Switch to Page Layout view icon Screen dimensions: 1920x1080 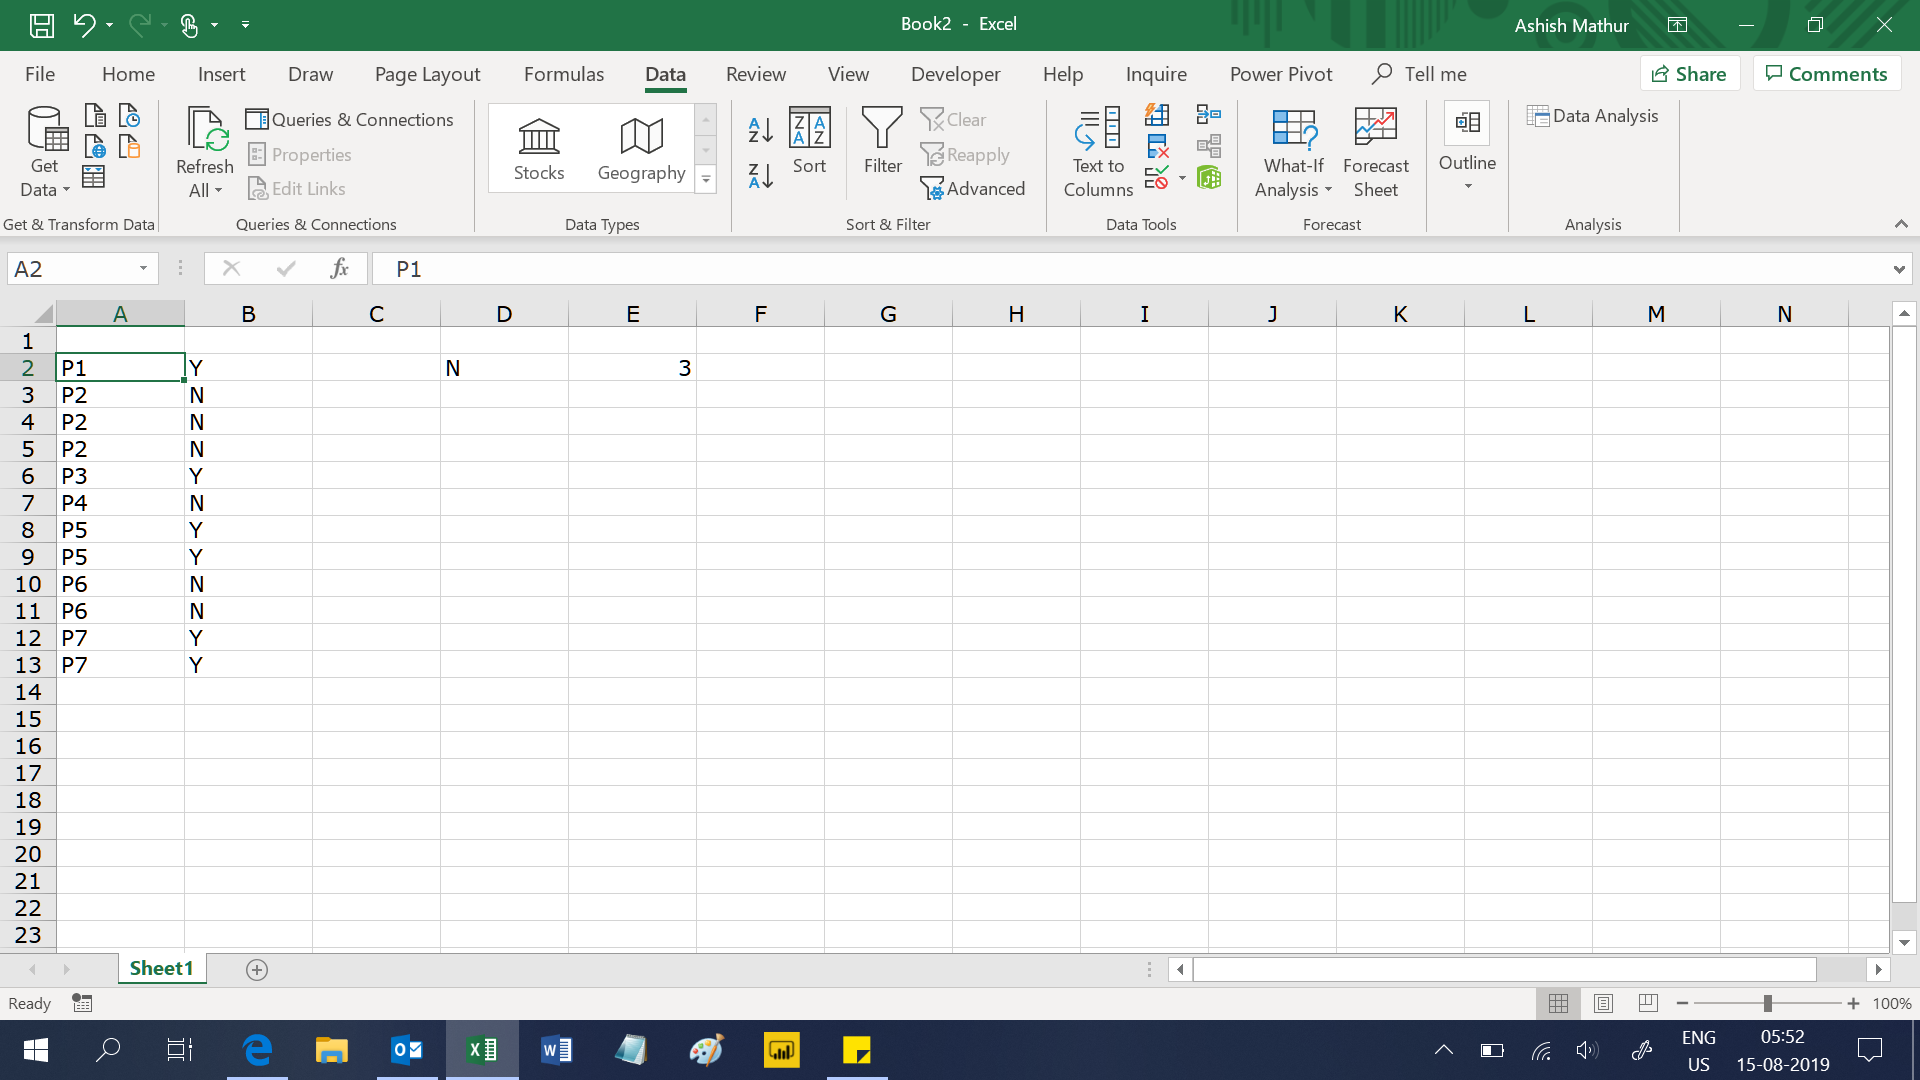coord(1603,1003)
